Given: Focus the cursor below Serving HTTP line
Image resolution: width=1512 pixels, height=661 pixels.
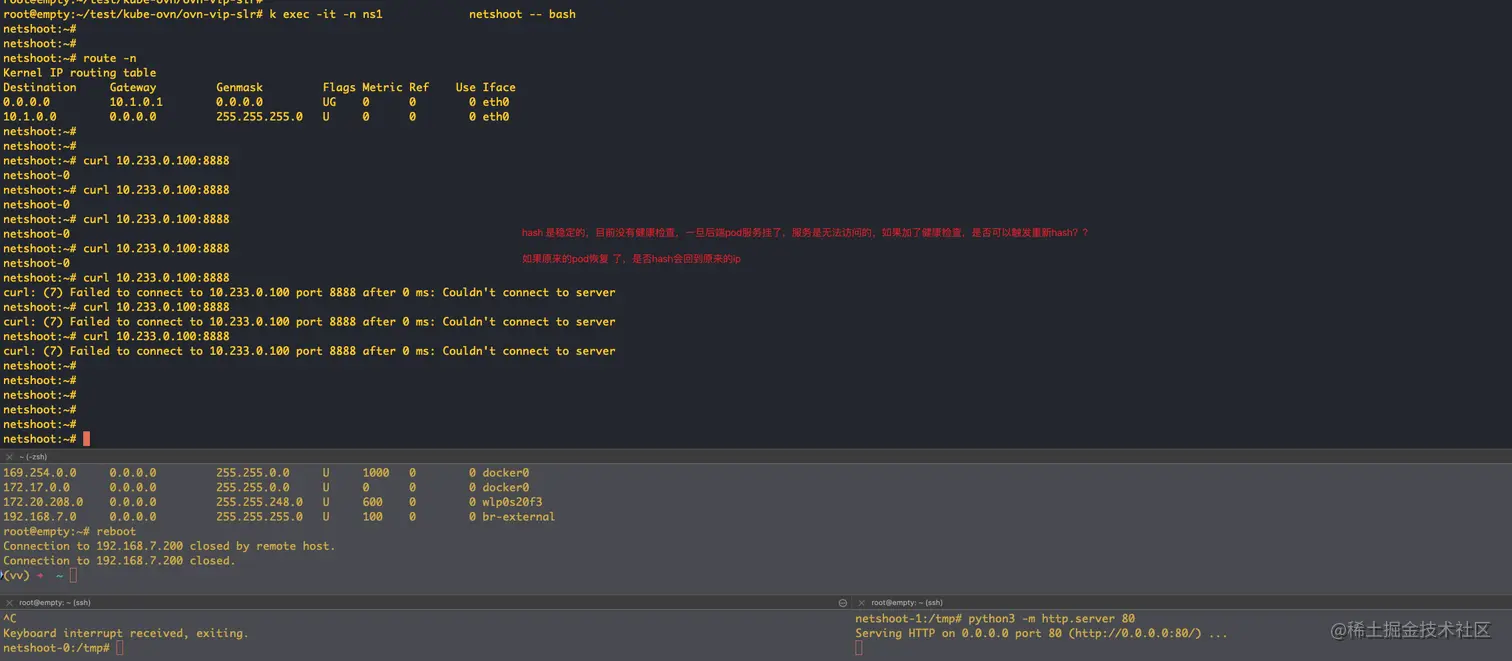Looking at the screenshot, I should (x=859, y=648).
